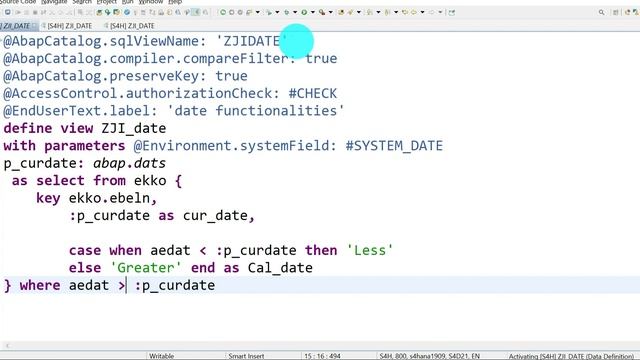The width and height of the screenshot is (640, 360).
Task: Click 'S4H, 800, s4hana1909' system info in status bar
Action: coord(429,356)
